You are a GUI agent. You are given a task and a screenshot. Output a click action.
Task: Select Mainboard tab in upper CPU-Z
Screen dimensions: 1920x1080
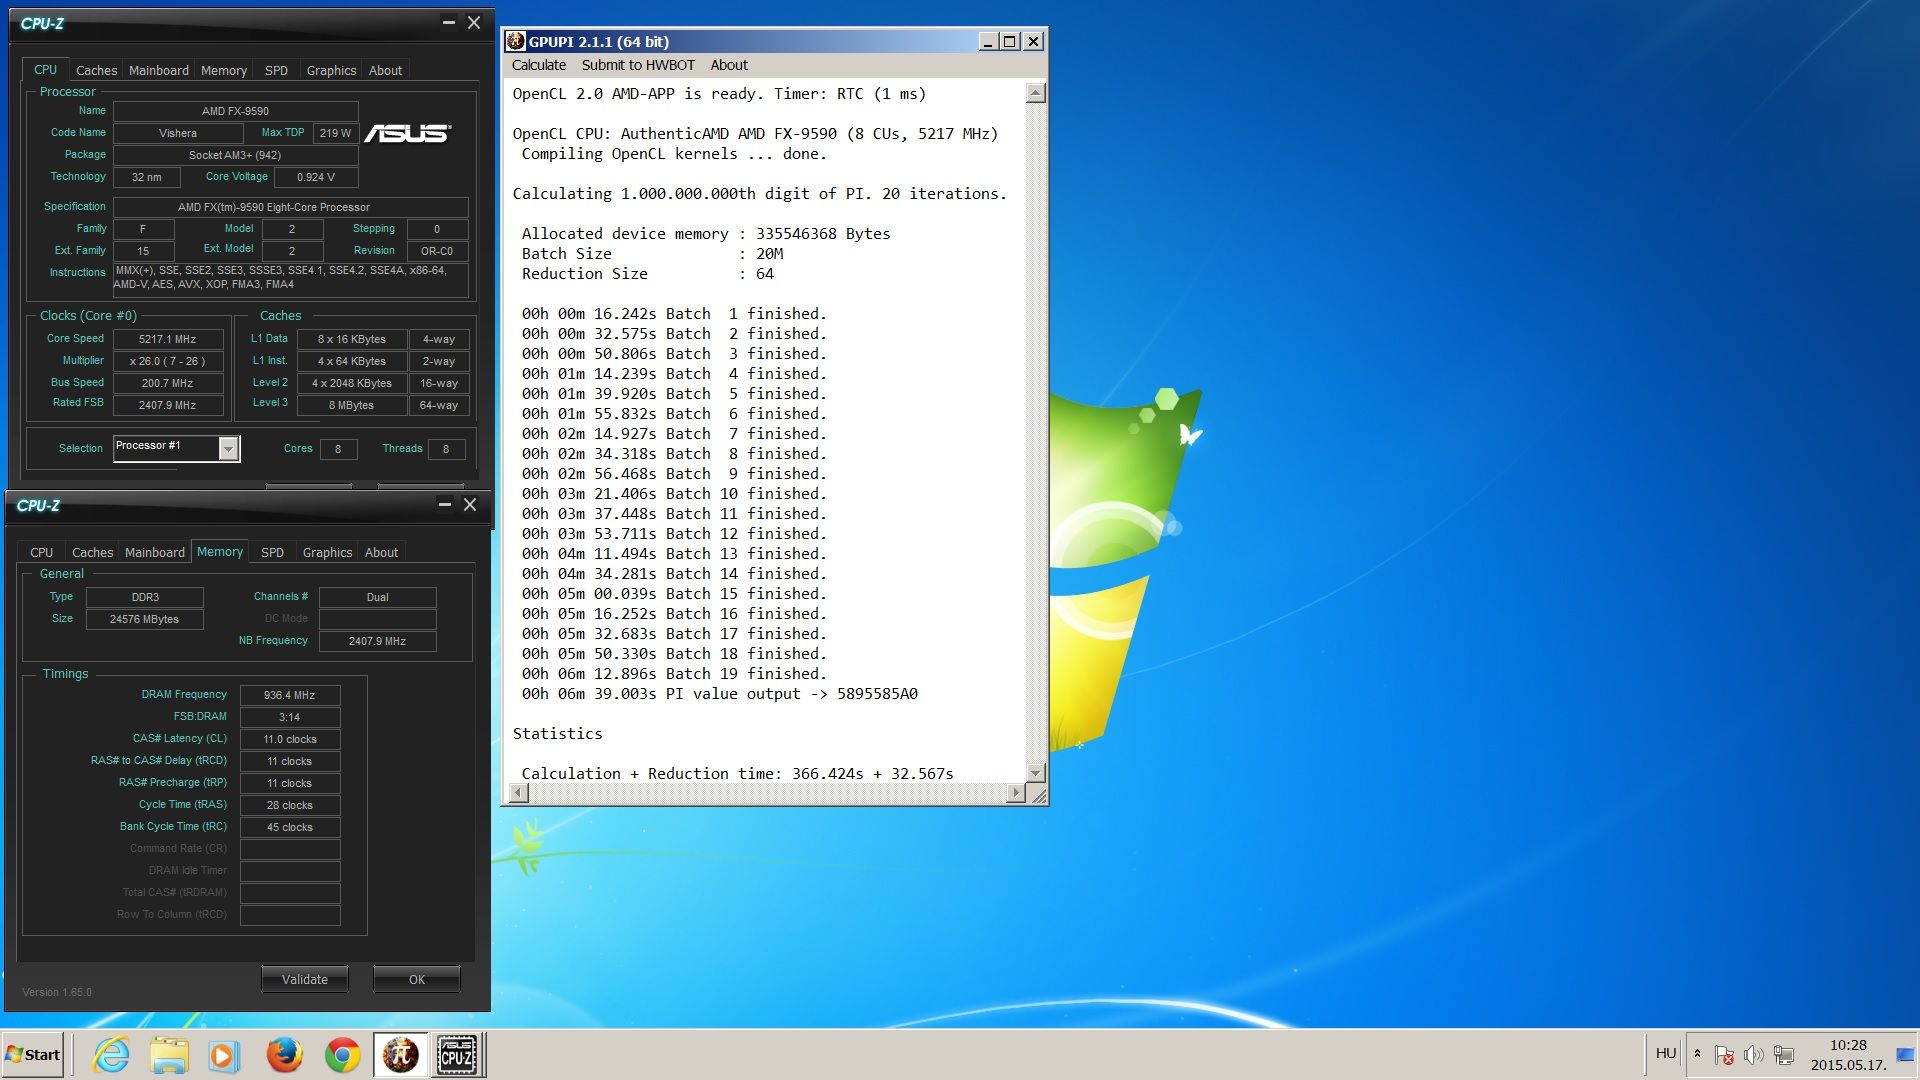158,70
